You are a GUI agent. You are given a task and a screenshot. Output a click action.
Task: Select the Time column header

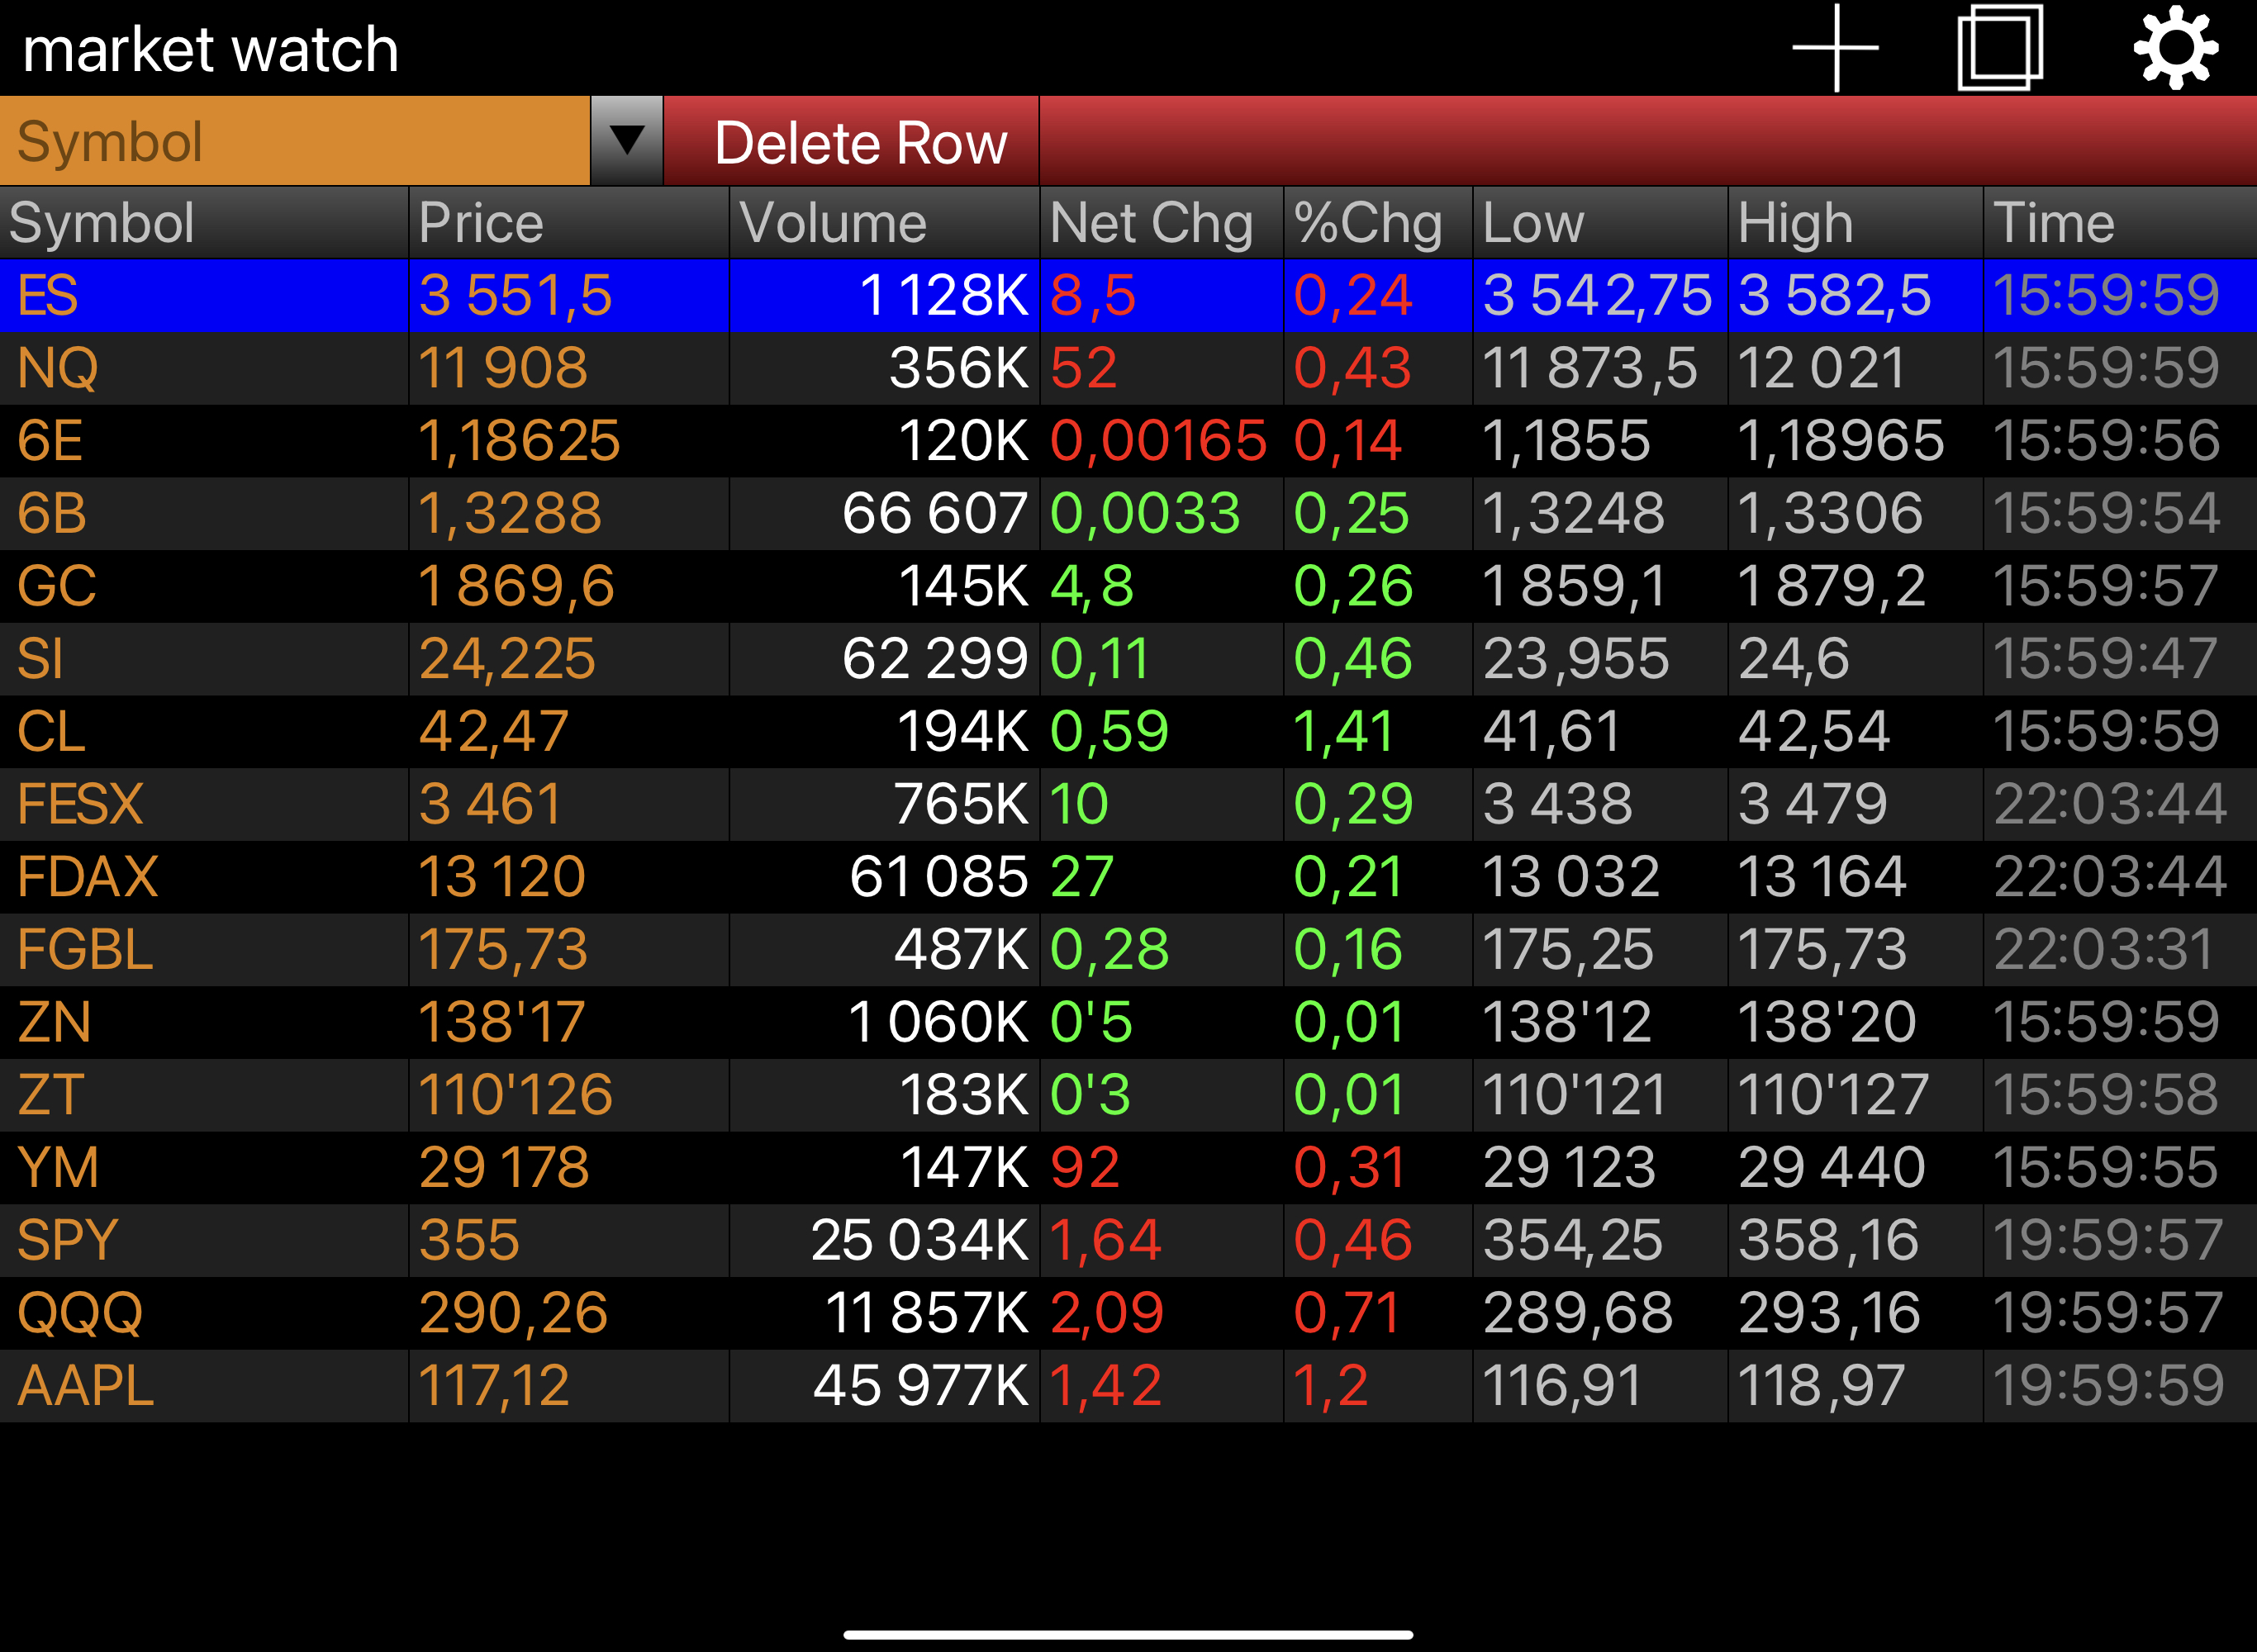2118,222
